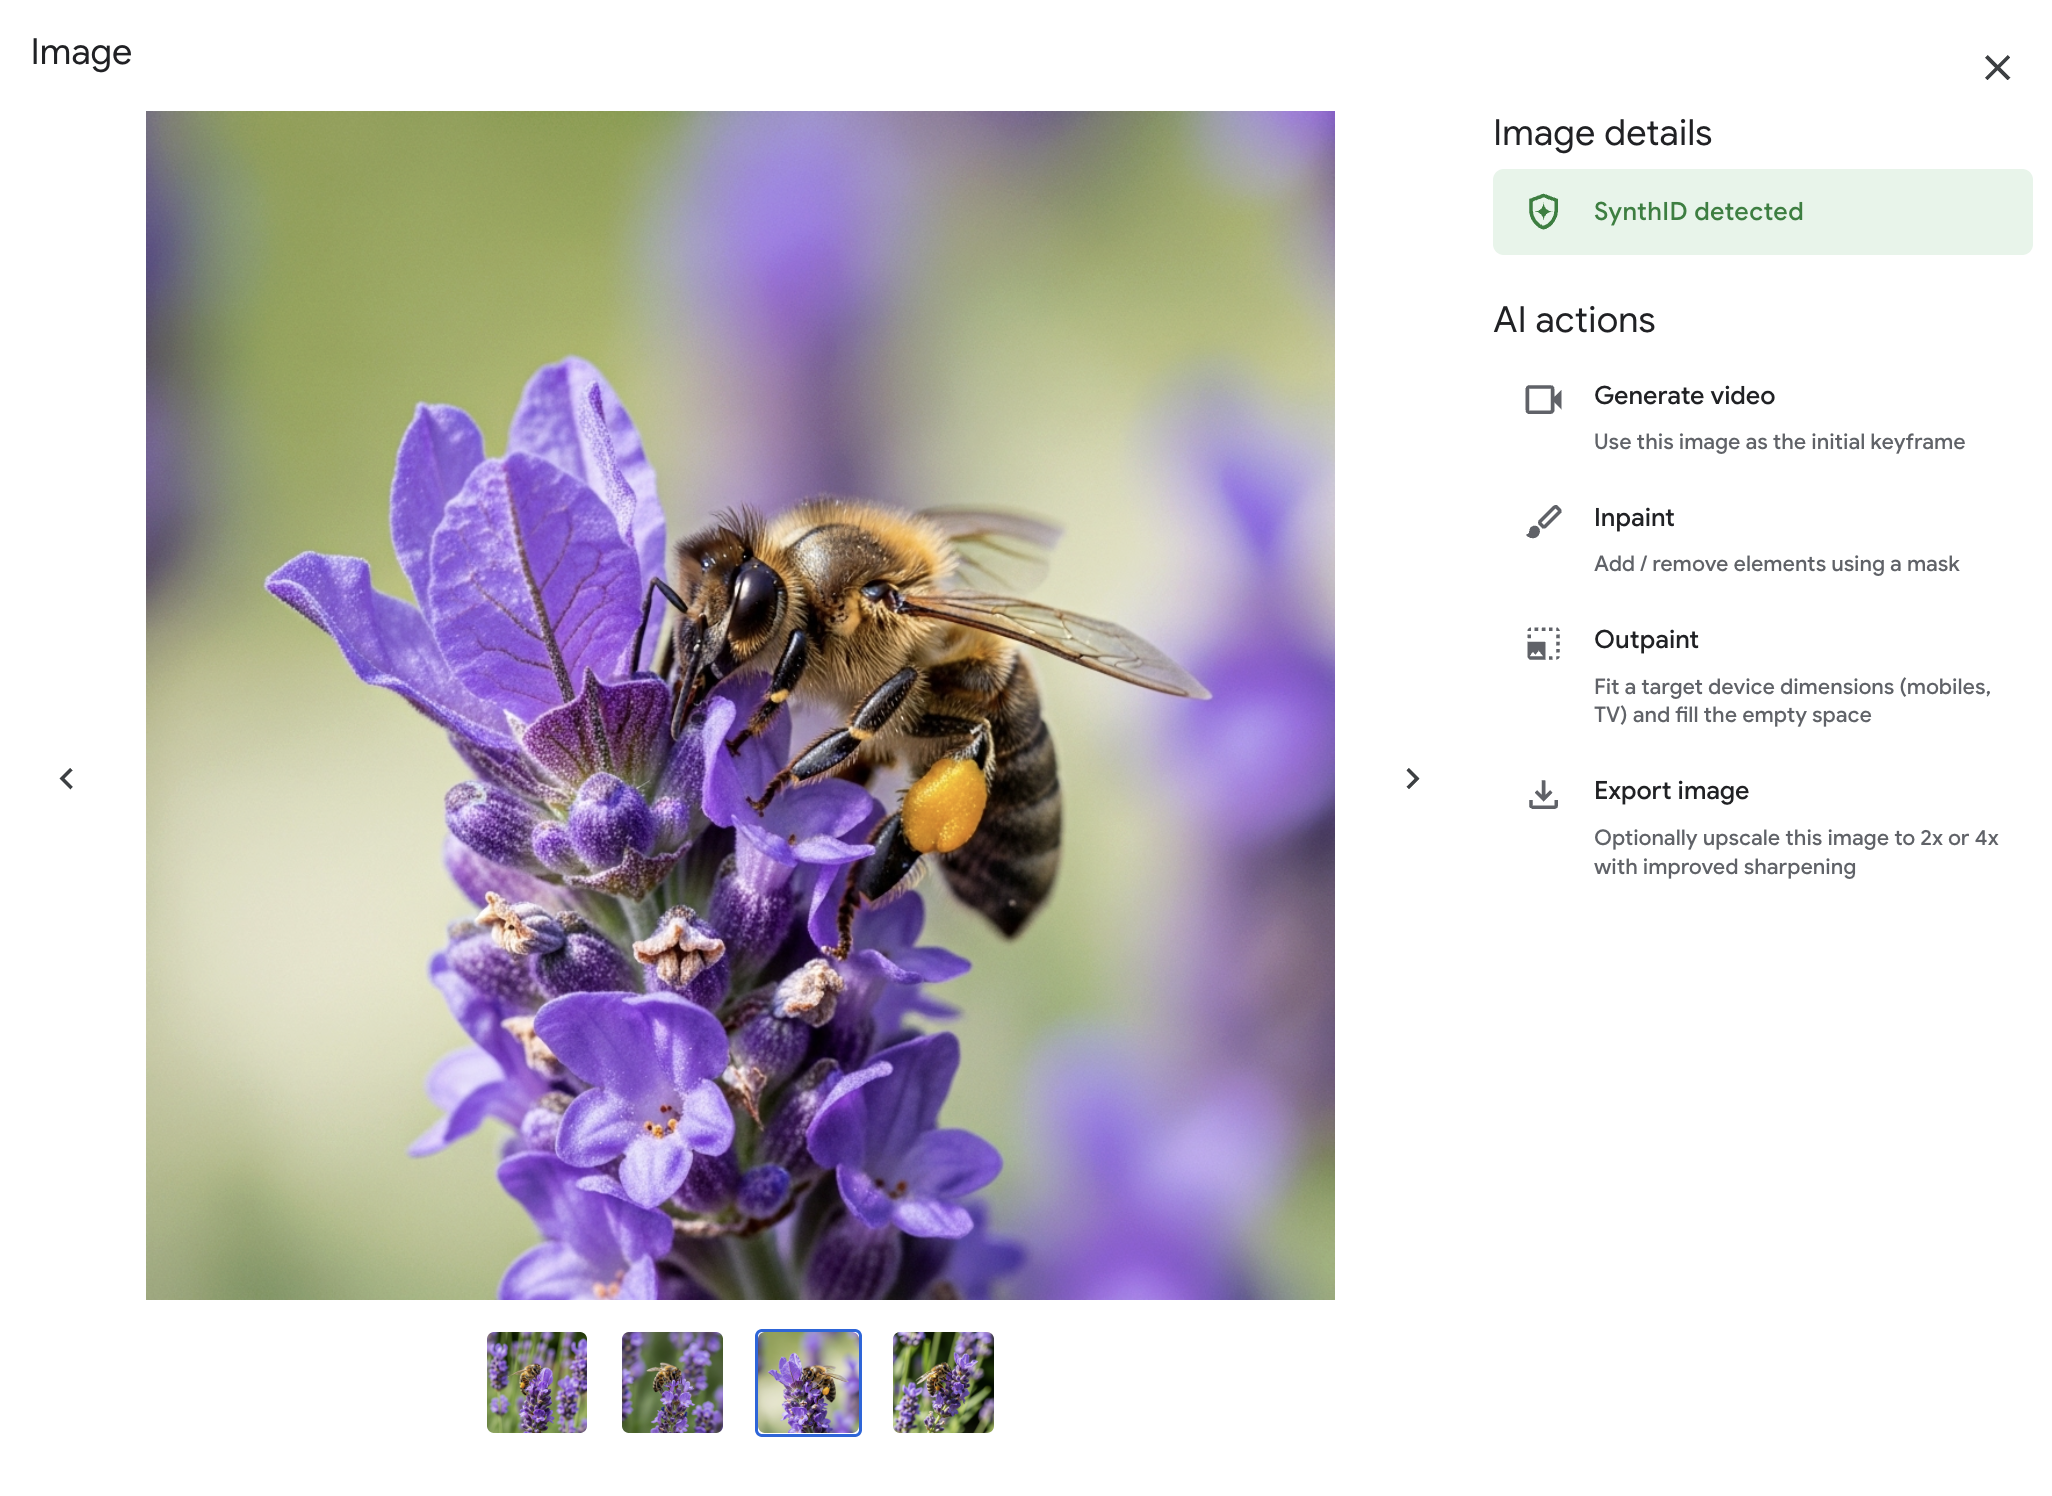The image size is (2052, 1496).
Task: Open the Generate video action
Action: pos(1684,395)
